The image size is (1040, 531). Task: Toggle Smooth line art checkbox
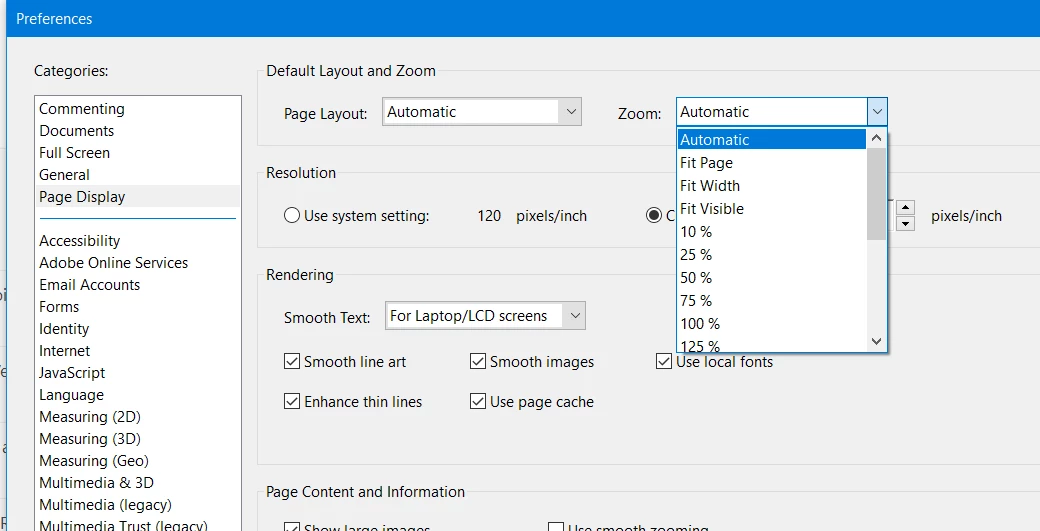pyautogui.click(x=292, y=361)
